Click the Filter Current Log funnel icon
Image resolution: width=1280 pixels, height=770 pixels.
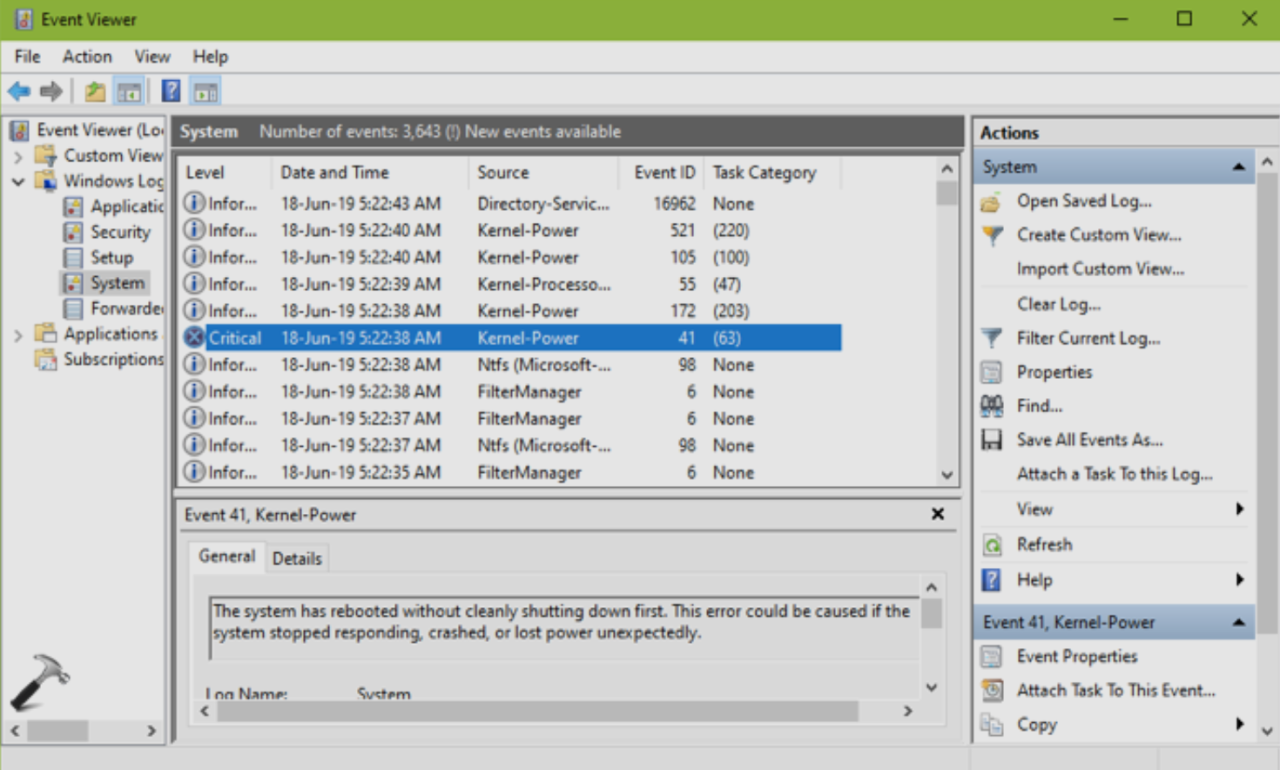[991, 338]
